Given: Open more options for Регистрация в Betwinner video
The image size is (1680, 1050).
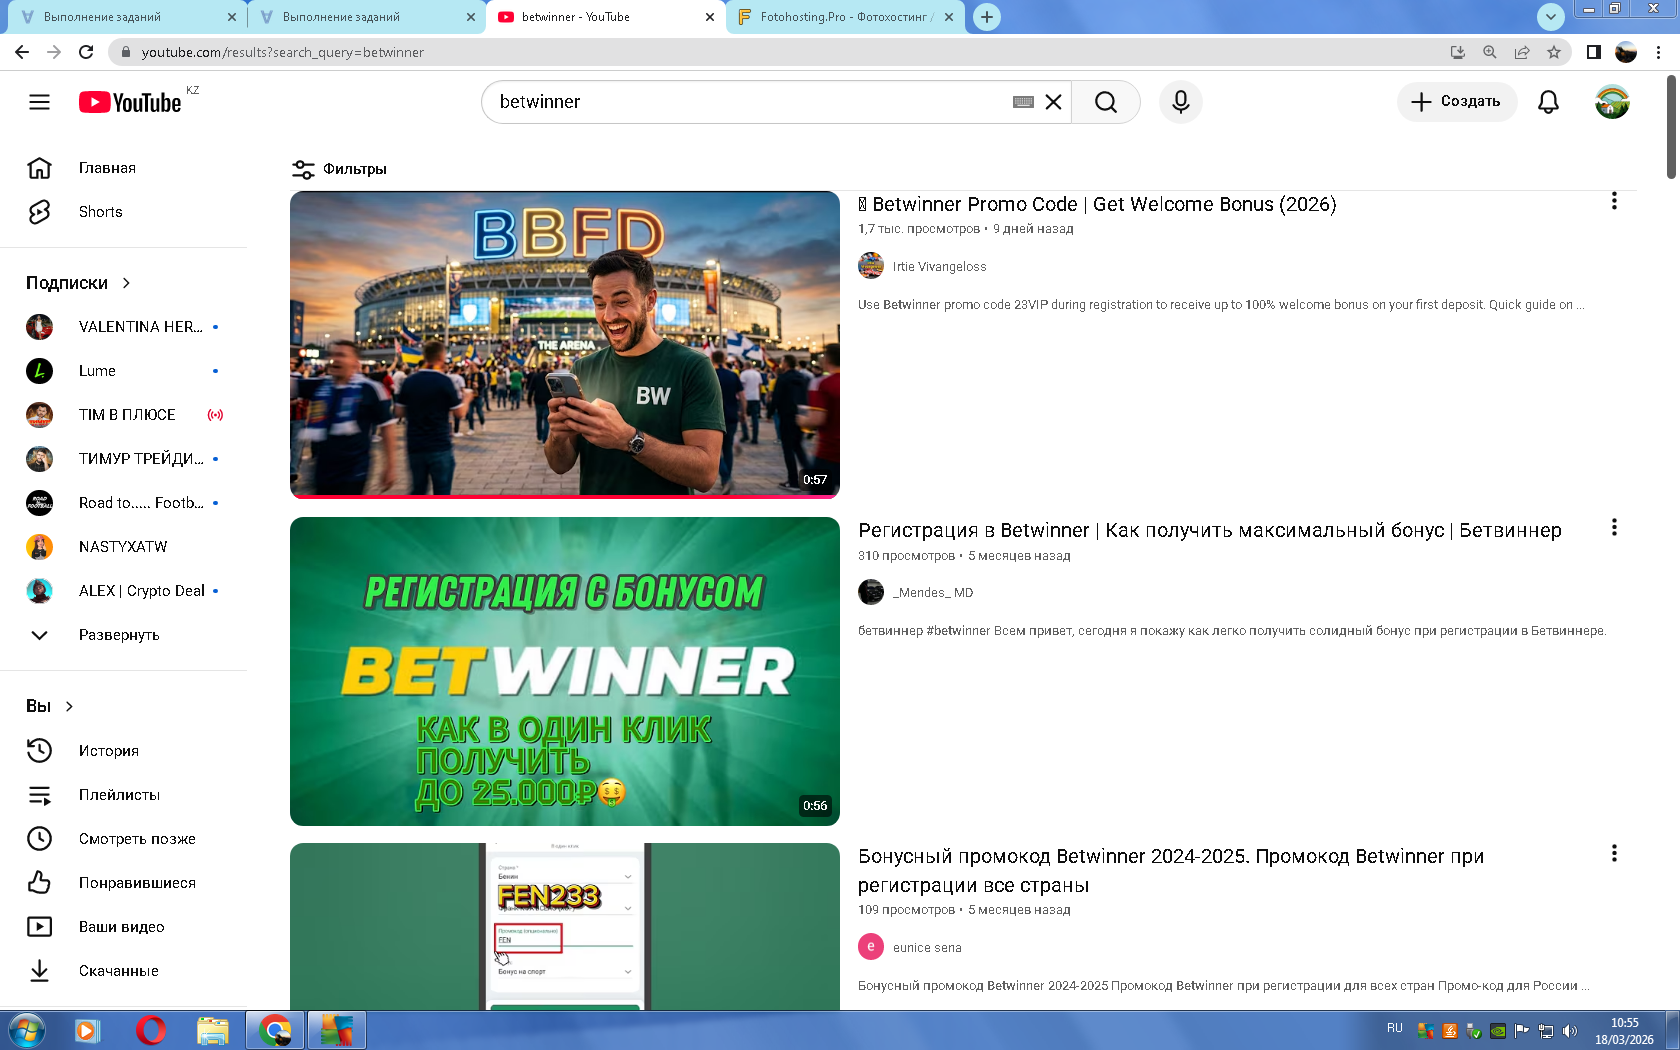Looking at the screenshot, I should (1614, 527).
